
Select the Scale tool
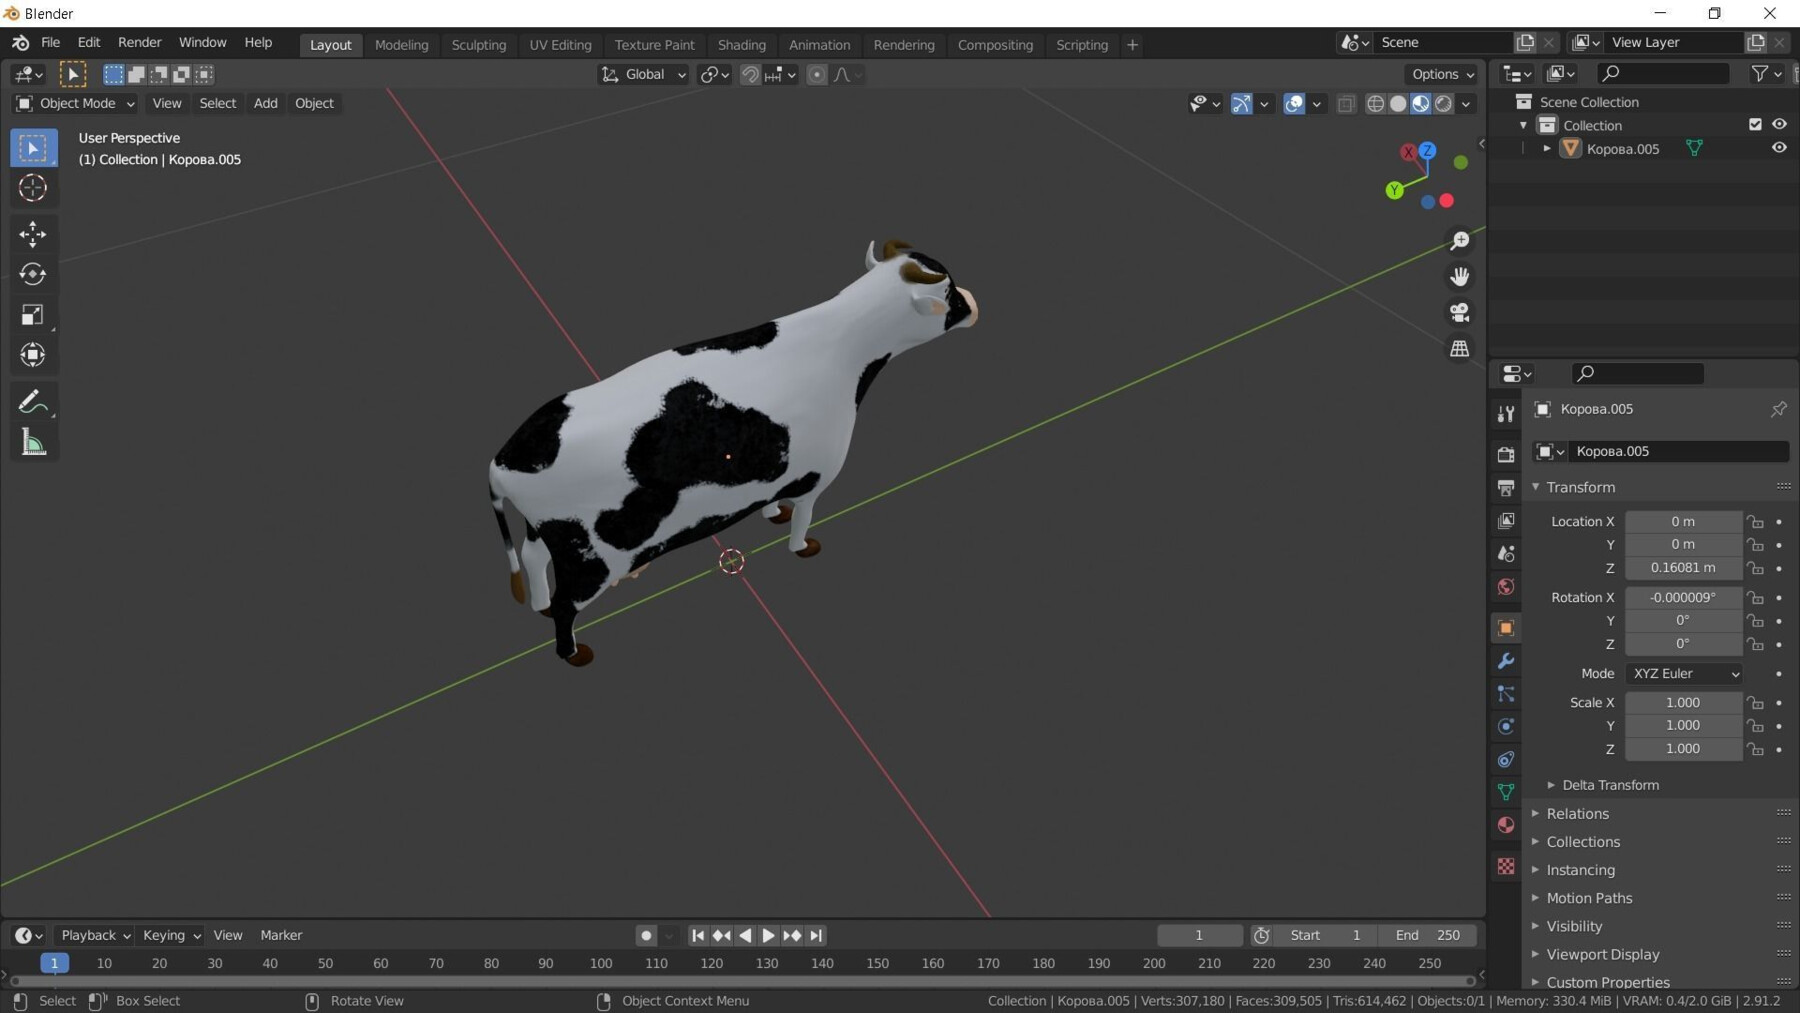pyautogui.click(x=33, y=314)
